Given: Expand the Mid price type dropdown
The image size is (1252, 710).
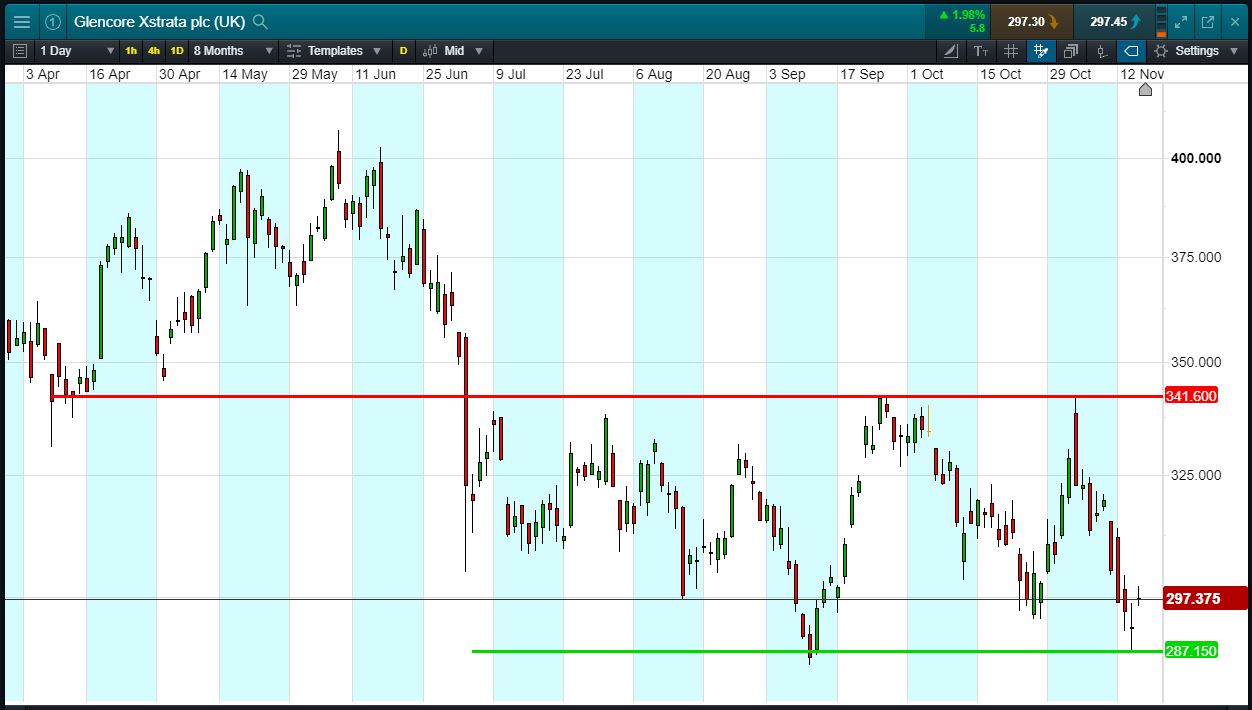Looking at the screenshot, I should [453, 50].
